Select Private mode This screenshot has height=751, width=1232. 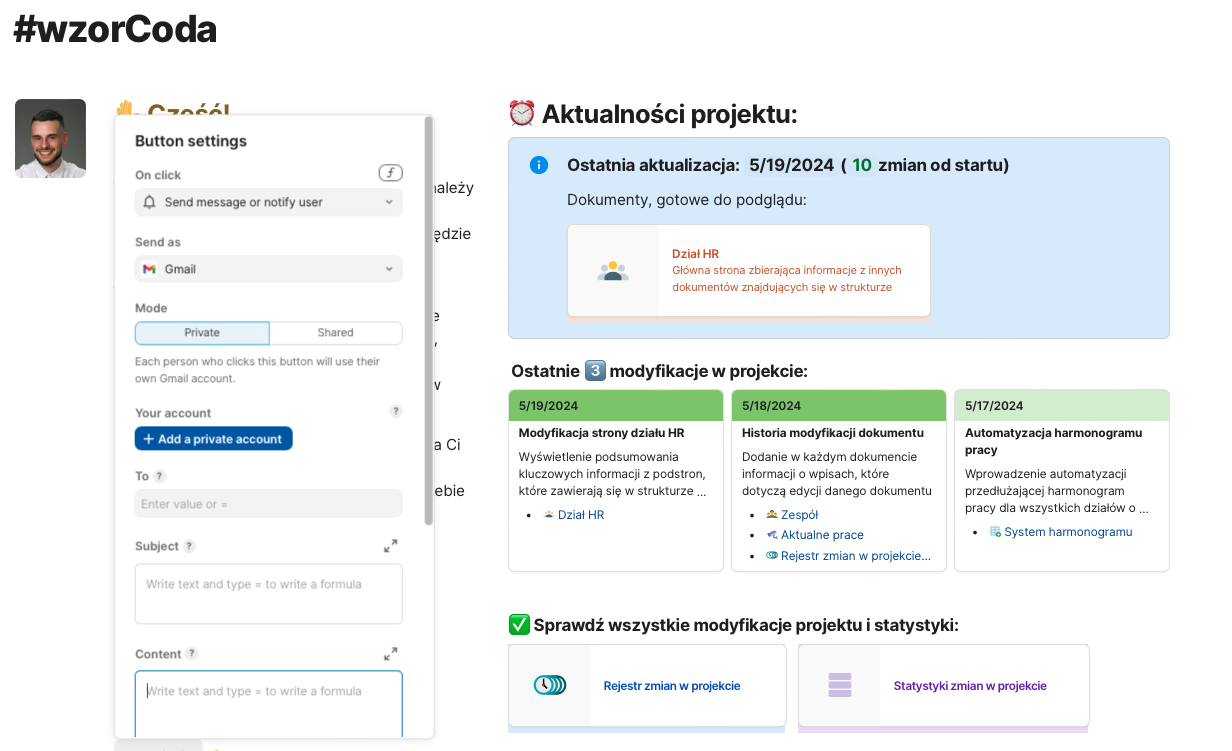pos(202,333)
